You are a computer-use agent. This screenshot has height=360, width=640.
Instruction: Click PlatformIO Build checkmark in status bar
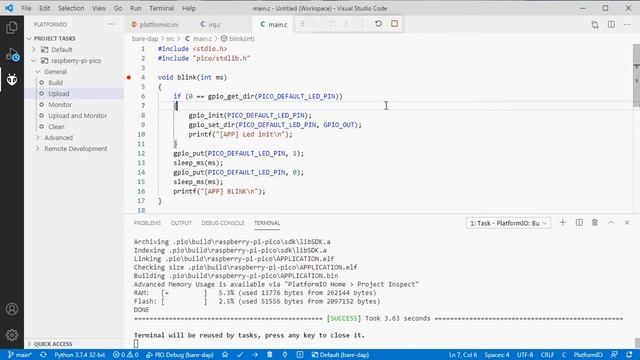click(240, 355)
